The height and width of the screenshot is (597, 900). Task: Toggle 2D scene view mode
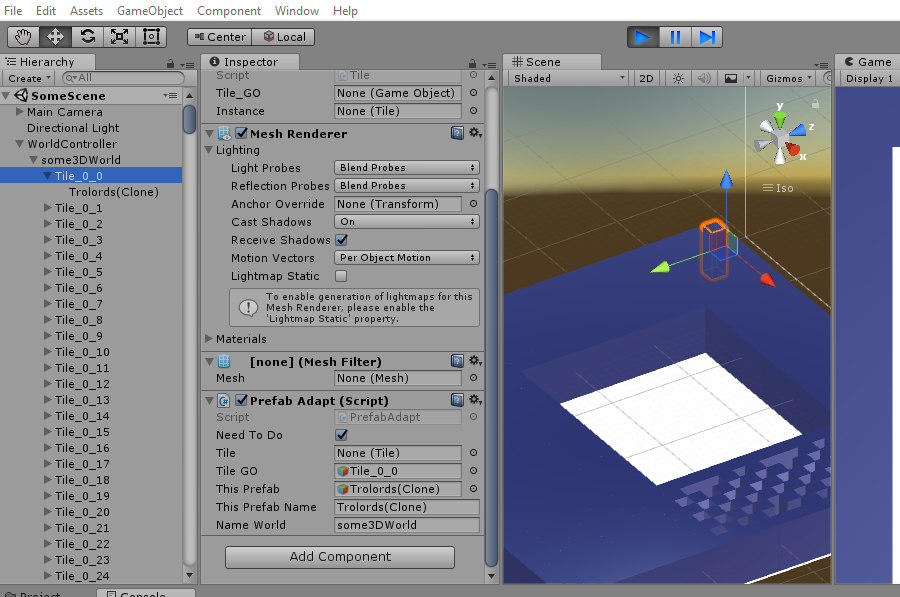click(x=646, y=79)
